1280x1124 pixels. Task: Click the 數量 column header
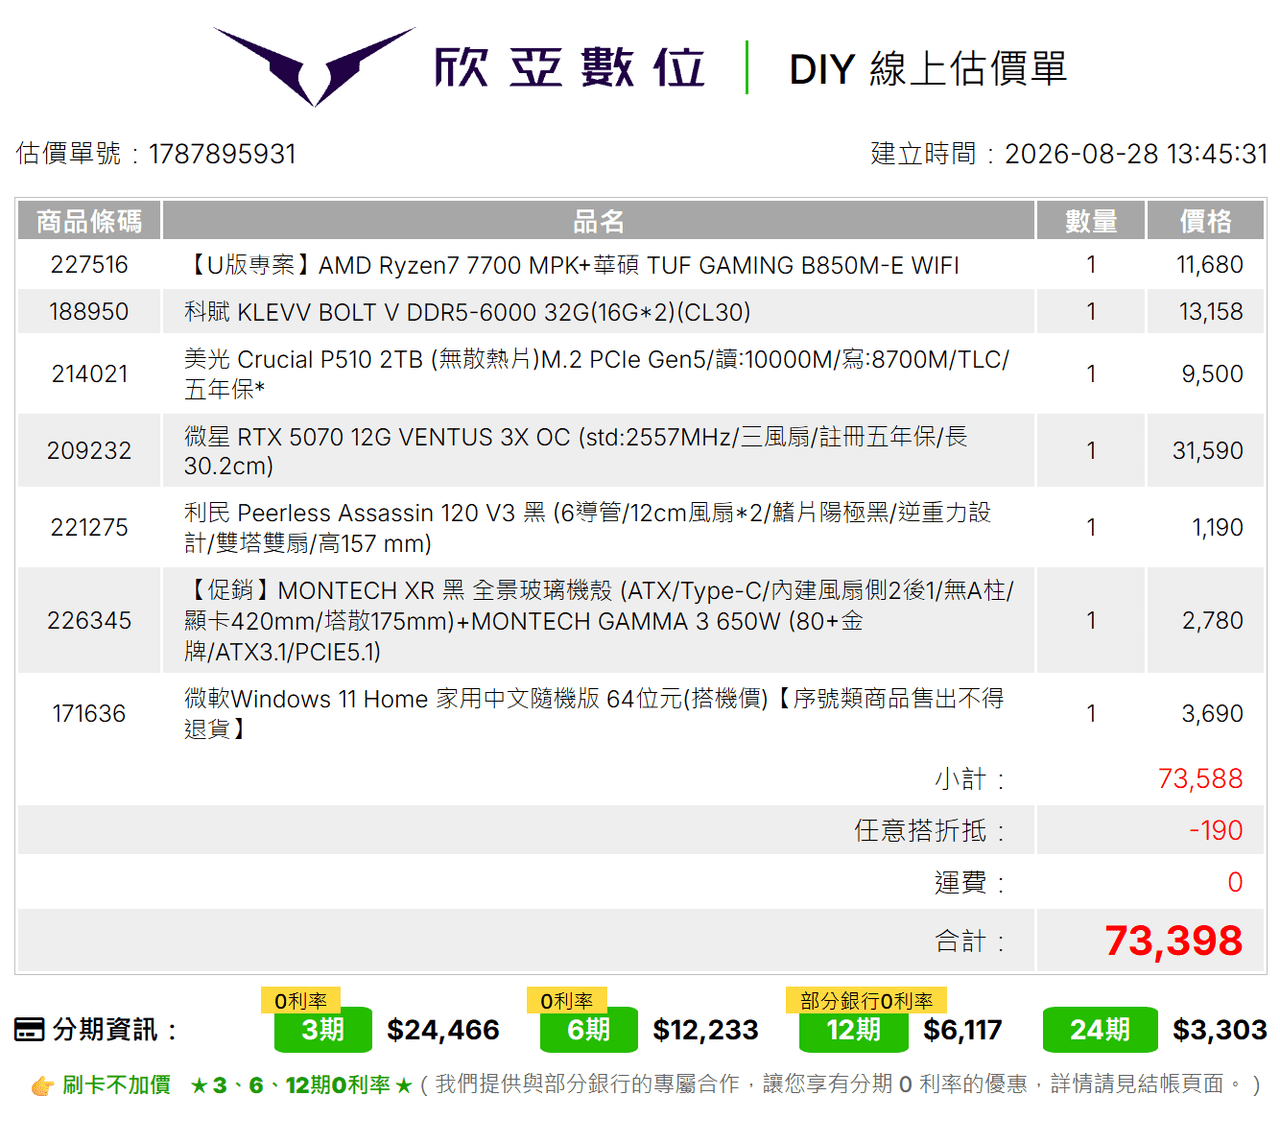tap(1091, 221)
